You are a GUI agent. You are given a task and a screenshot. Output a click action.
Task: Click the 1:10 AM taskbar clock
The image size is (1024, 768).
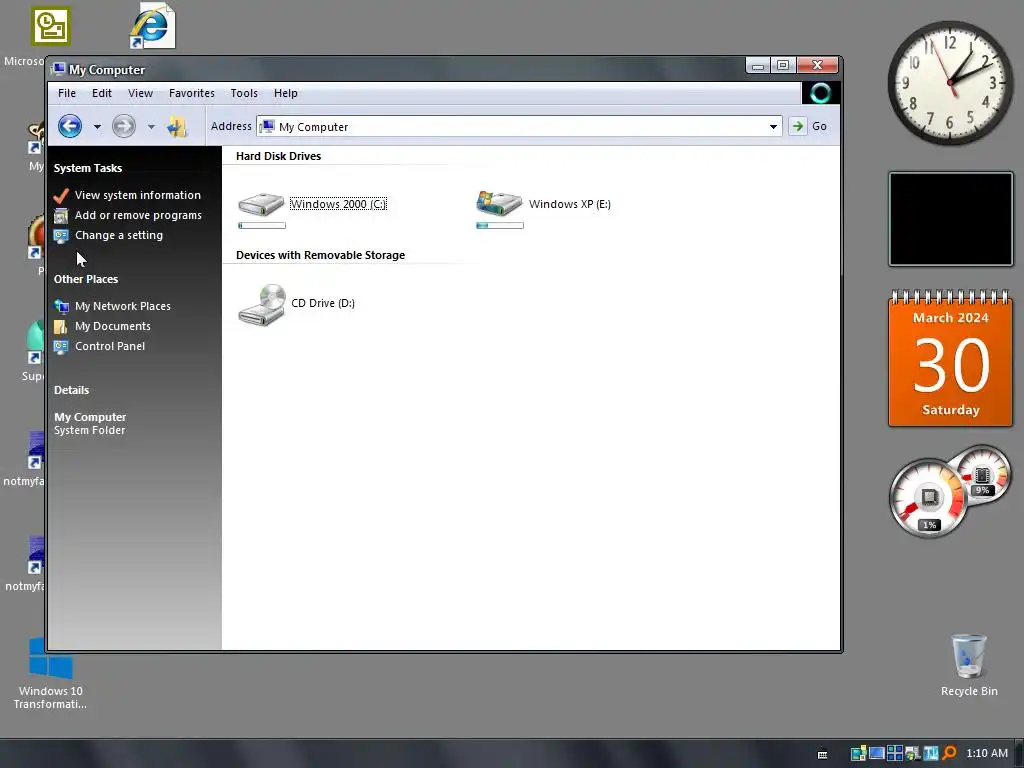987,753
